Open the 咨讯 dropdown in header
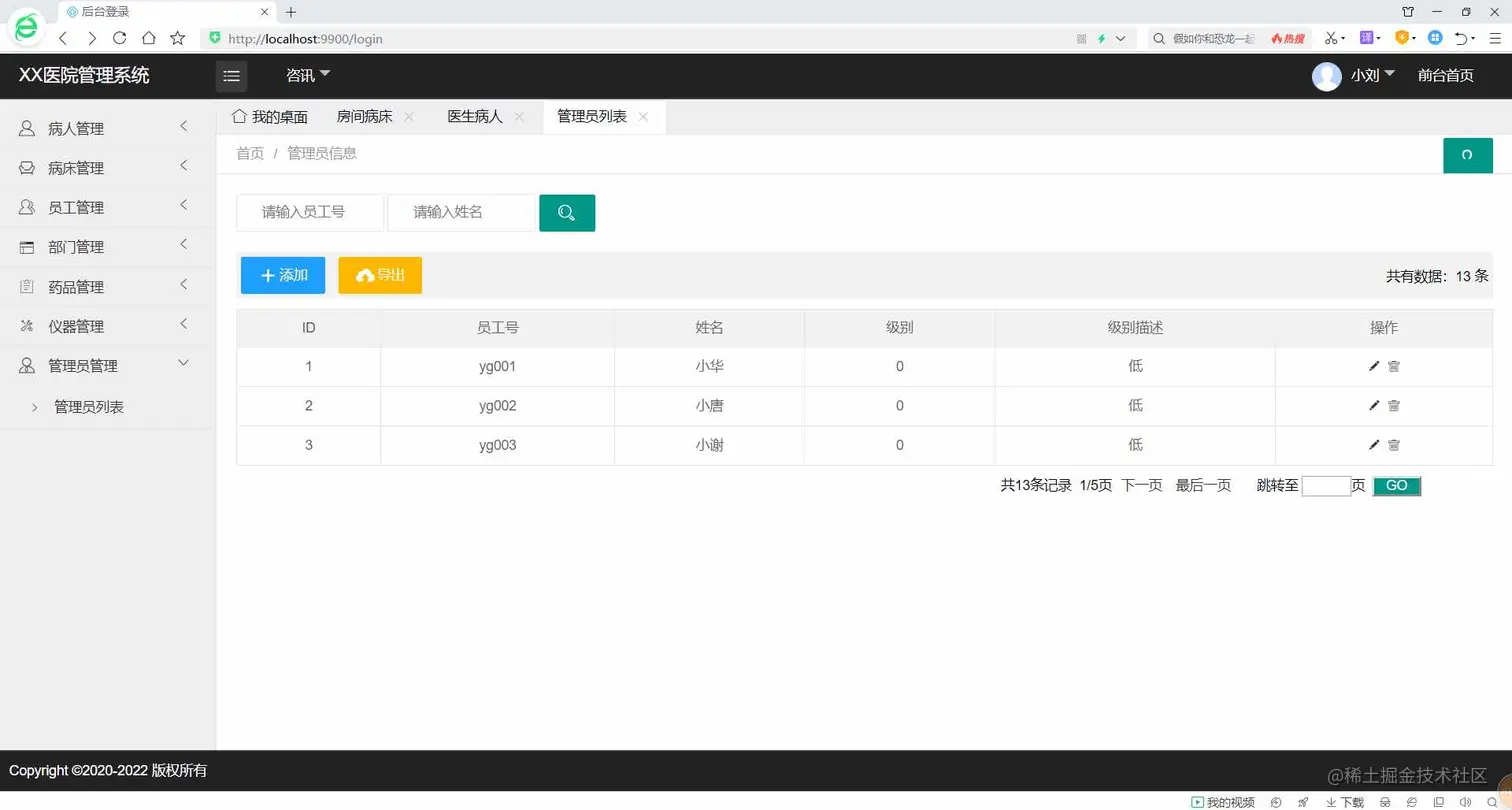This screenshot has width=1512, height=810. click(x=308, y=76)
